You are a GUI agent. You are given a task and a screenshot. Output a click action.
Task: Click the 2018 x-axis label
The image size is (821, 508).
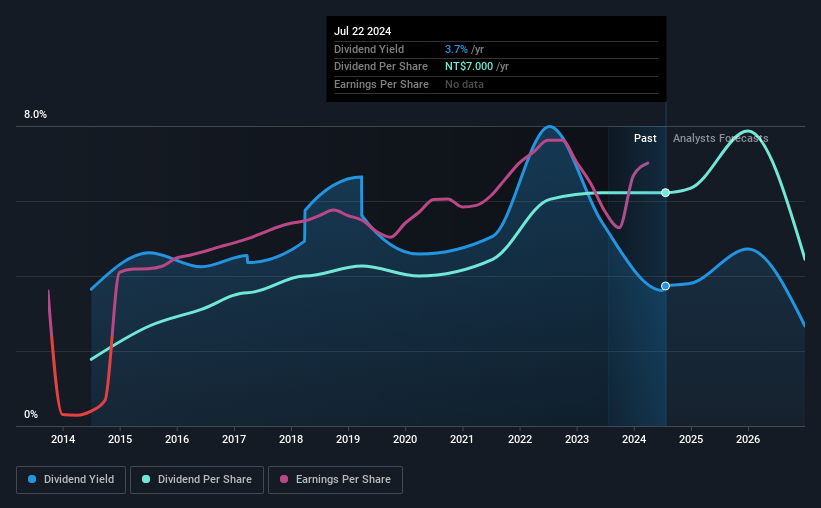(291, 439)
